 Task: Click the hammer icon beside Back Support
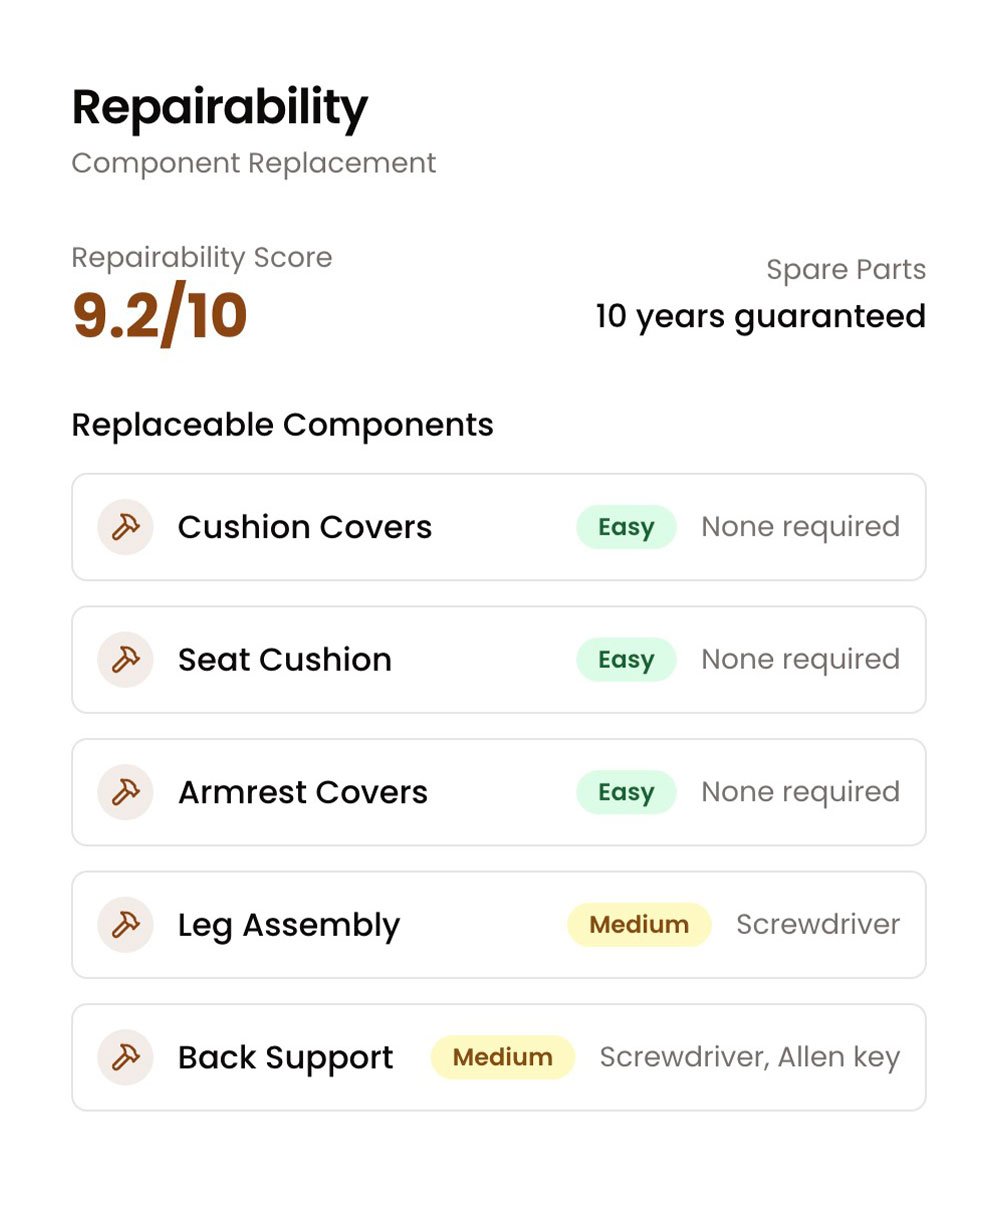(x=125, y=1057)
